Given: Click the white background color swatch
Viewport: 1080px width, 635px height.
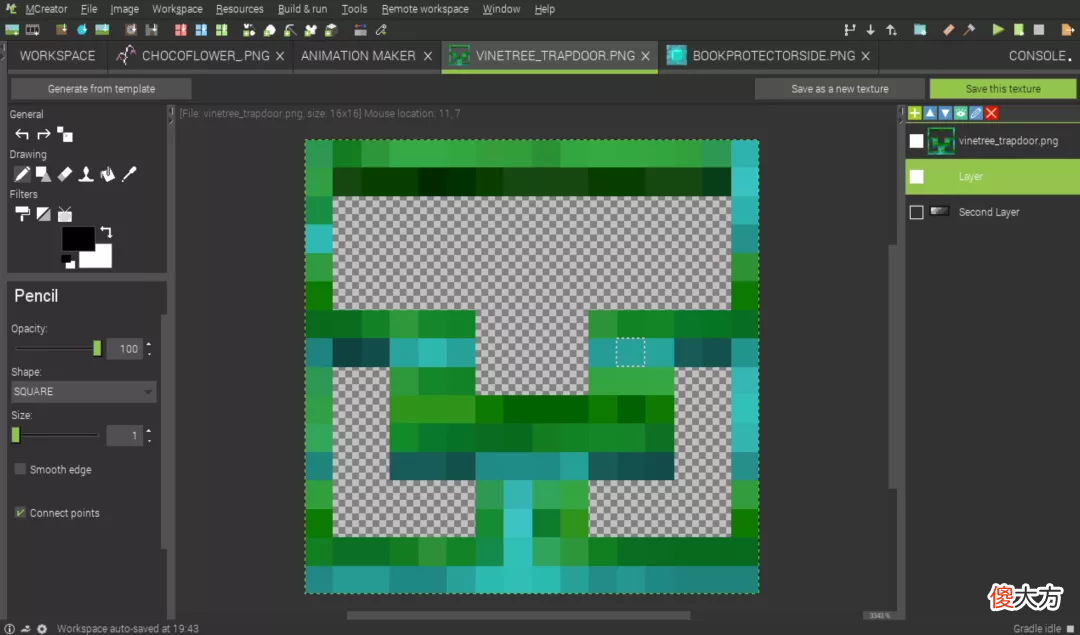Looking at the screenshot, I should coord(98,258).
